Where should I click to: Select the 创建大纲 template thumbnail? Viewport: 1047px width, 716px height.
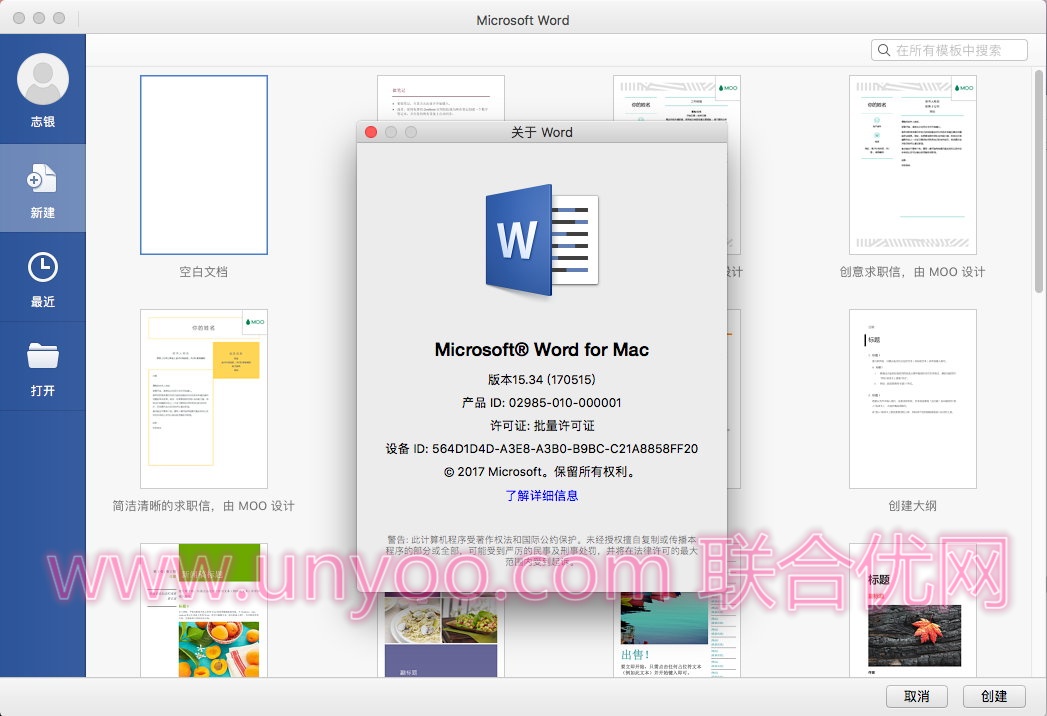coord(913,399)
